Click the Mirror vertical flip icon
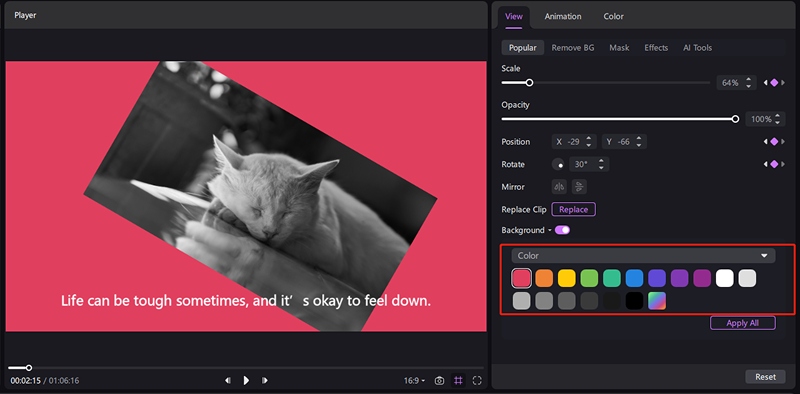 coord(579,187)
